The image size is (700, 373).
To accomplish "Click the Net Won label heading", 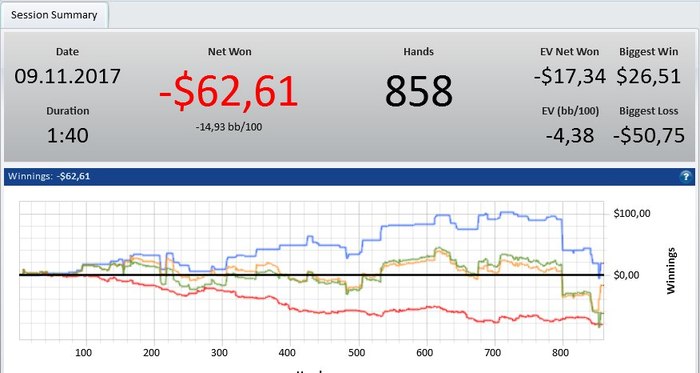I will 229,52.
